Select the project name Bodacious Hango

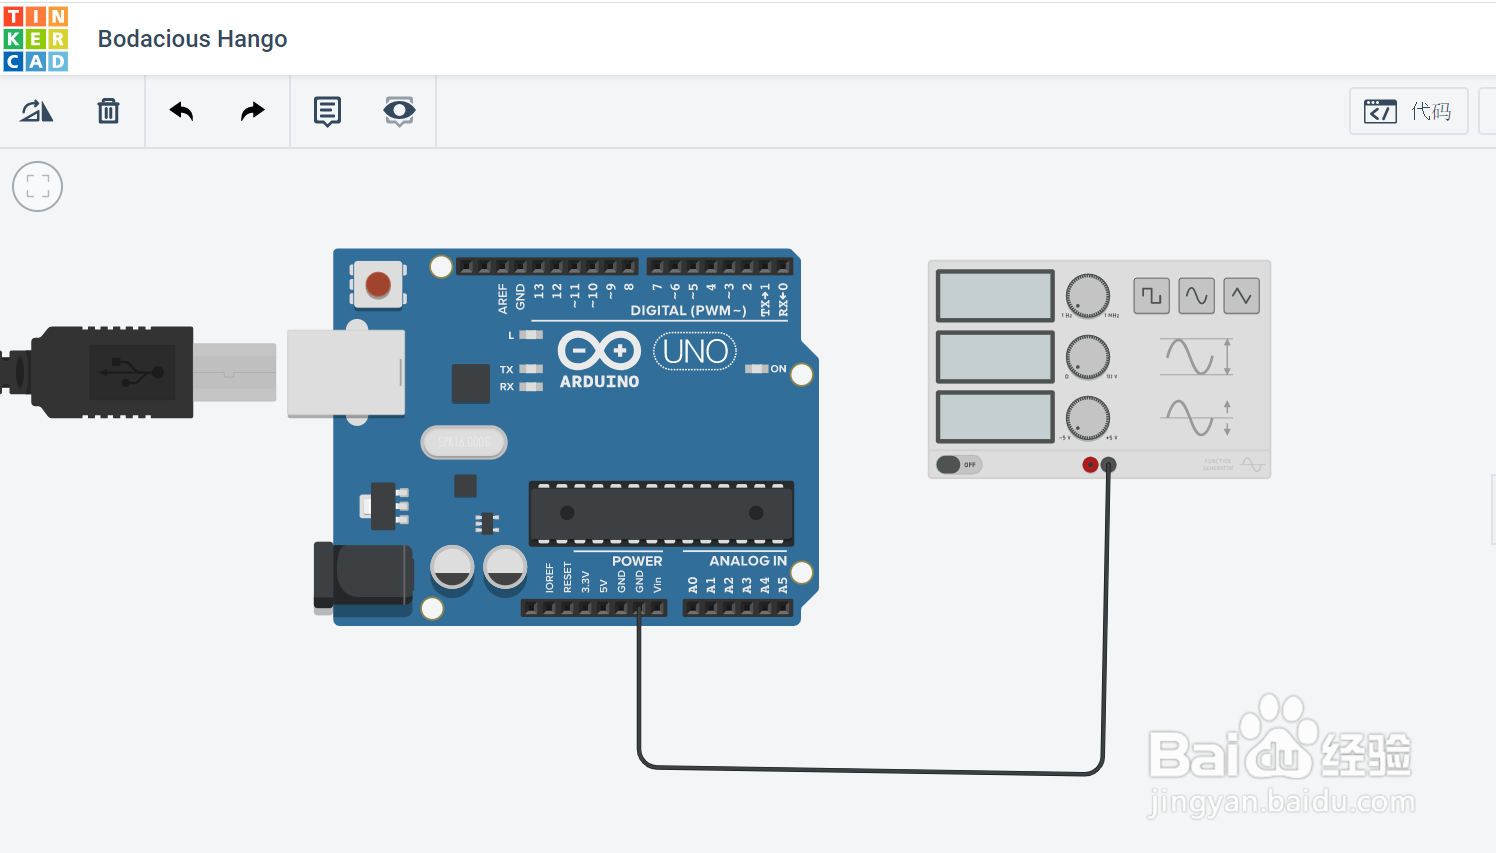click(192, 39)
